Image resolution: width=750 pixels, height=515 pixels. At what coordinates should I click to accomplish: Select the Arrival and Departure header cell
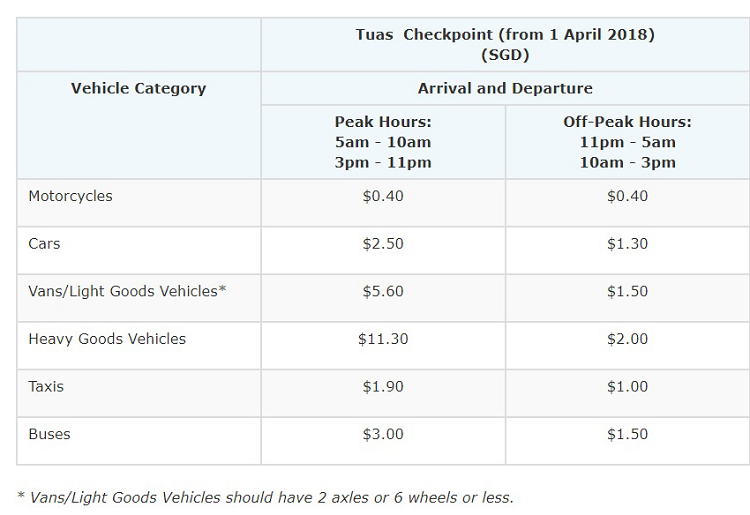pos(505,88)
